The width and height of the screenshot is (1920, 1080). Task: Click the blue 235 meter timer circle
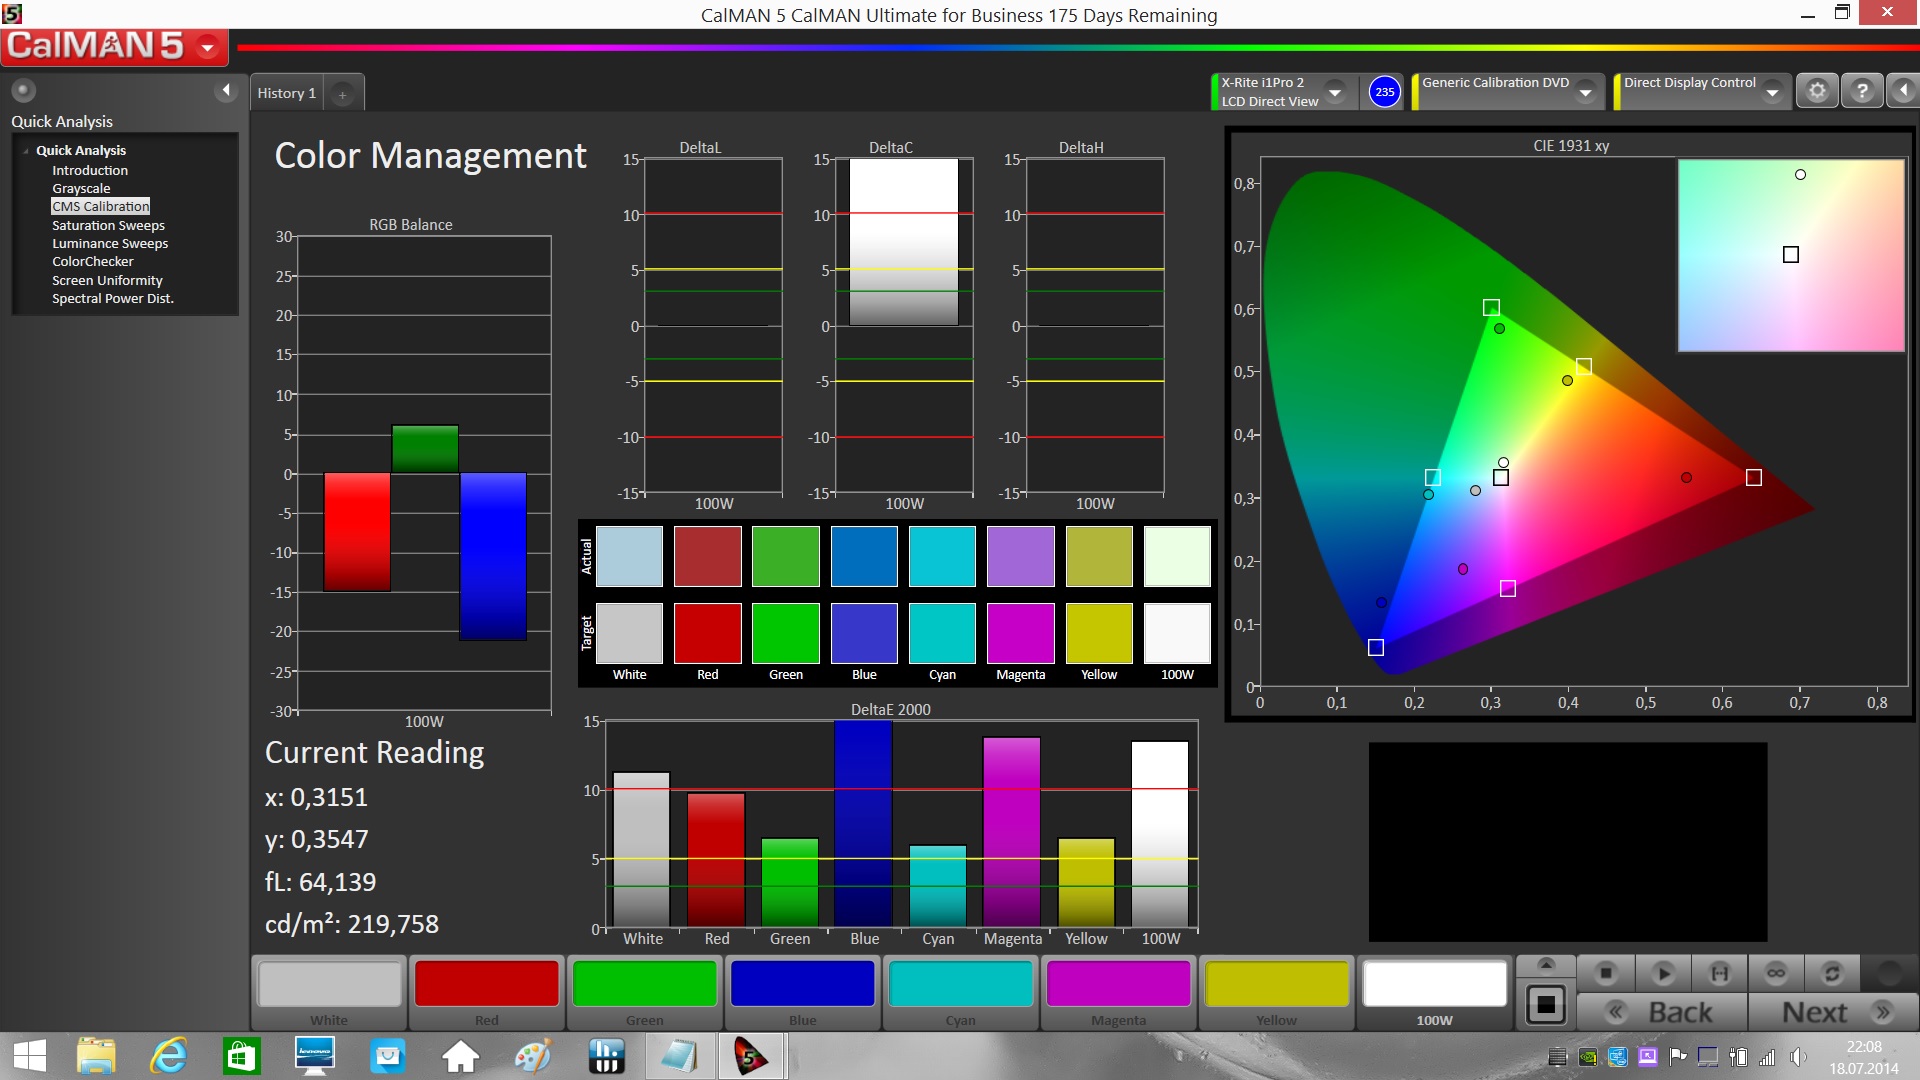[x=1384, y=92]
